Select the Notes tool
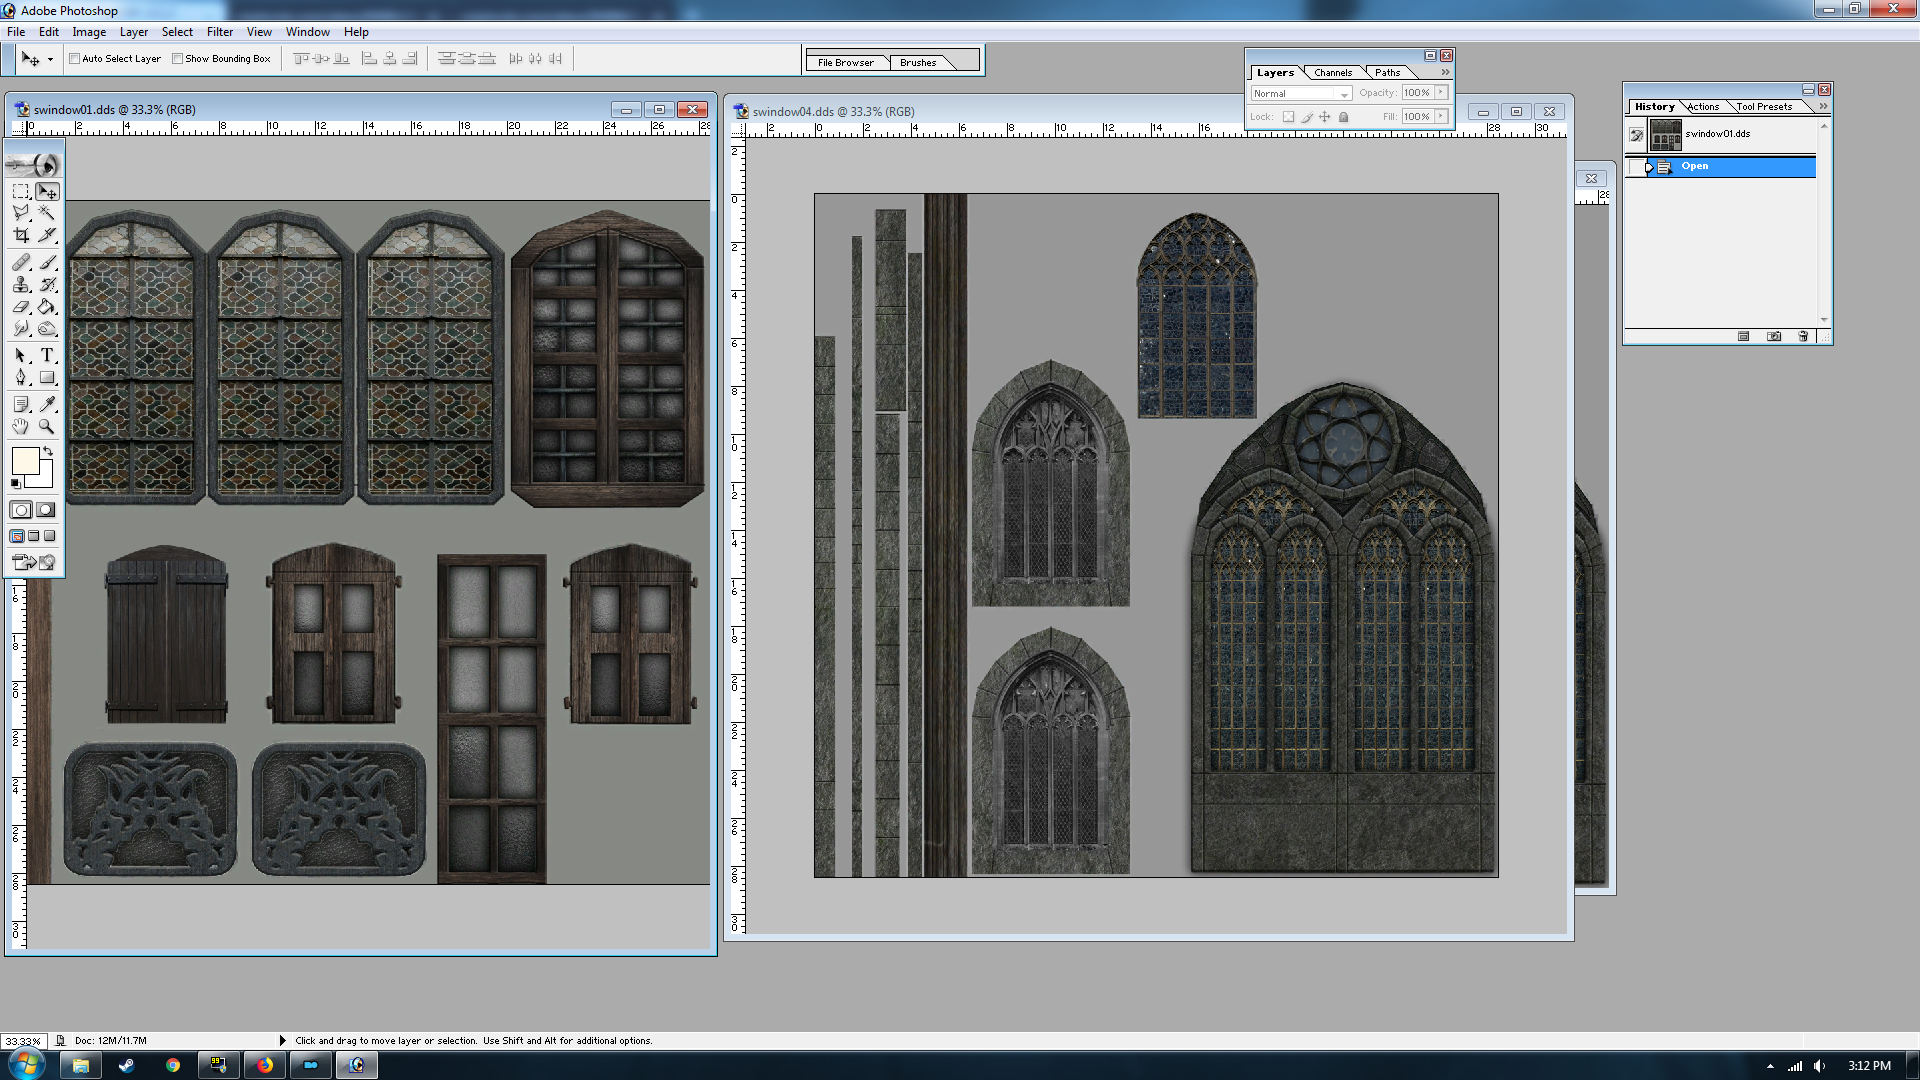This screenshot has height=1080, width=1920. (21, 404)
